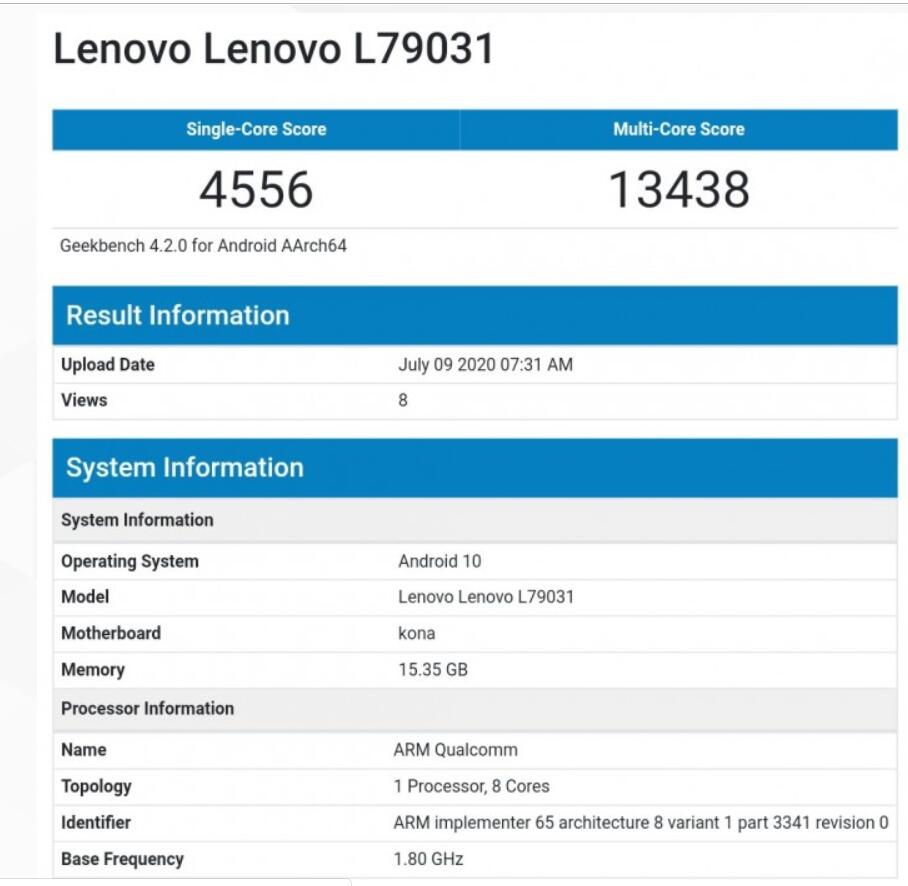908x886 pixels.
Task: Click the Views count value 8
Action: pos(403,400)
